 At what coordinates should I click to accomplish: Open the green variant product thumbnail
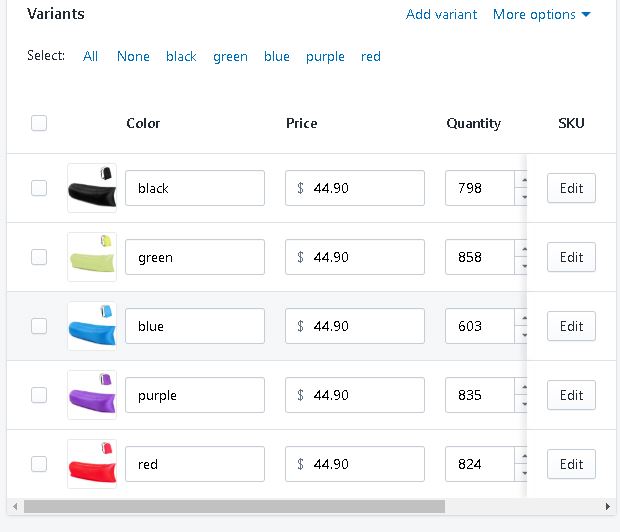click(92, 257)
